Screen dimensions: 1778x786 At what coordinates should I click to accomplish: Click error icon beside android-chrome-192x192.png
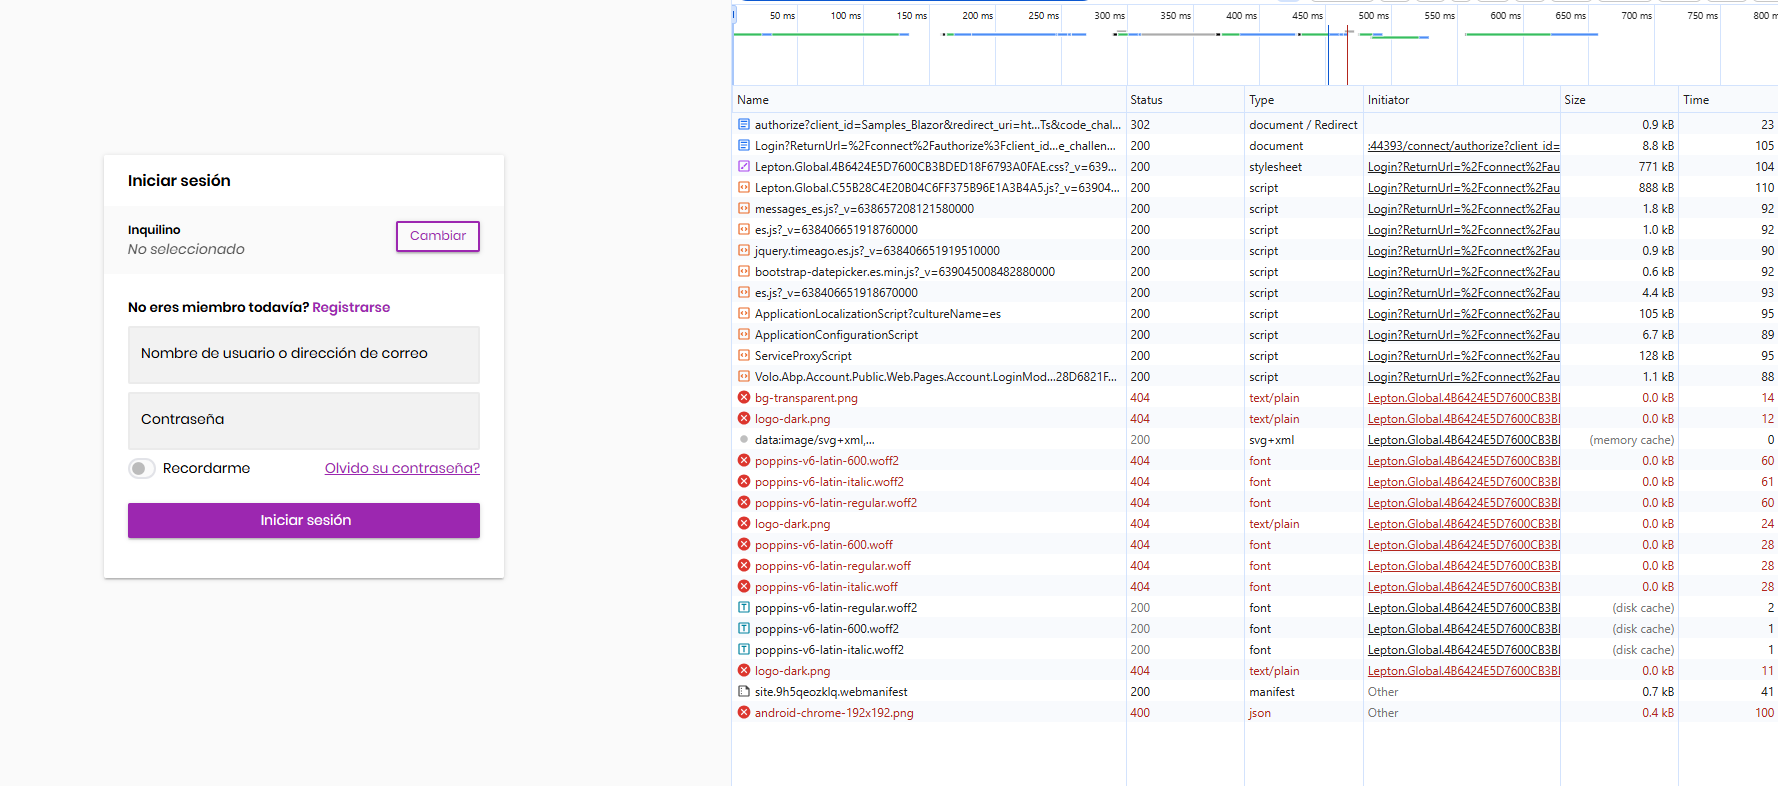point(743,713)
